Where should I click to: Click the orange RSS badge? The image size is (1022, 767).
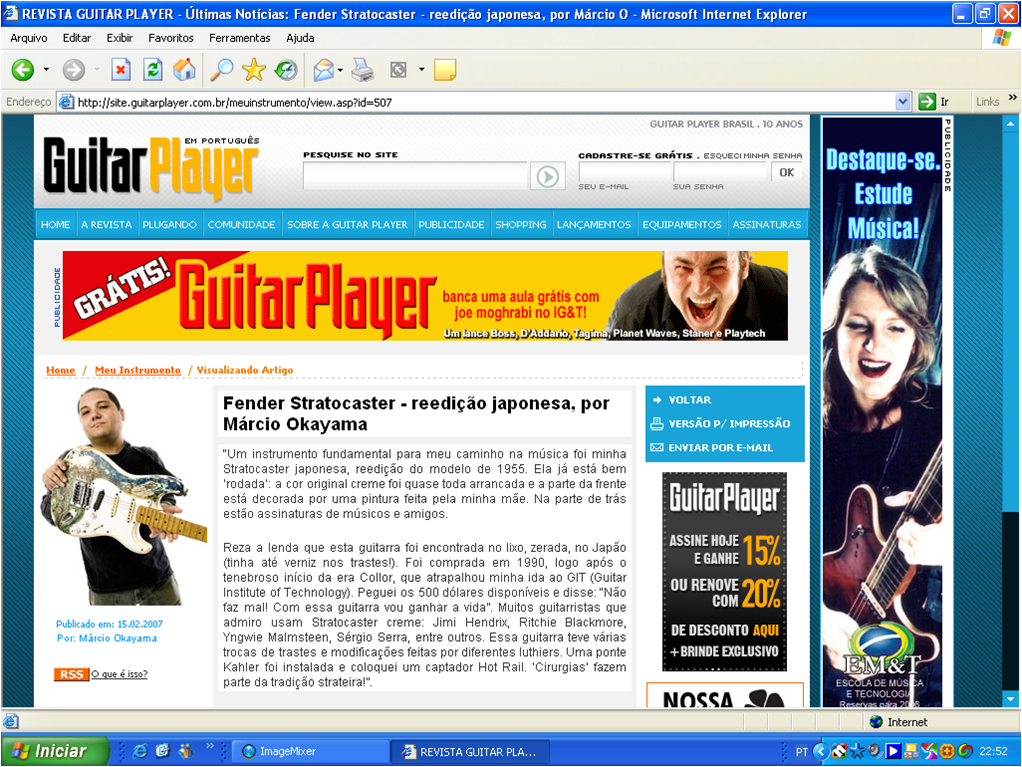coord(71,674)
